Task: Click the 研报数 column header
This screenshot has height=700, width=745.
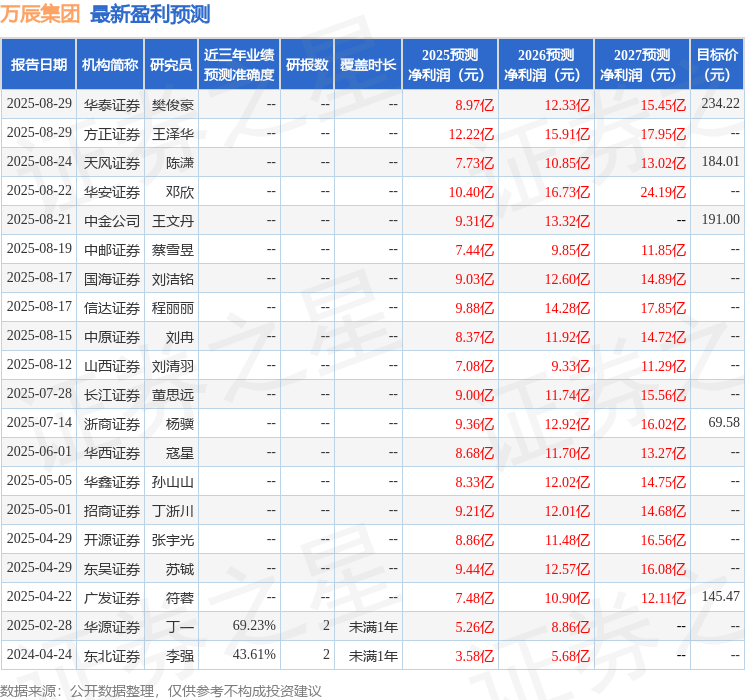Action: point(307,65)
